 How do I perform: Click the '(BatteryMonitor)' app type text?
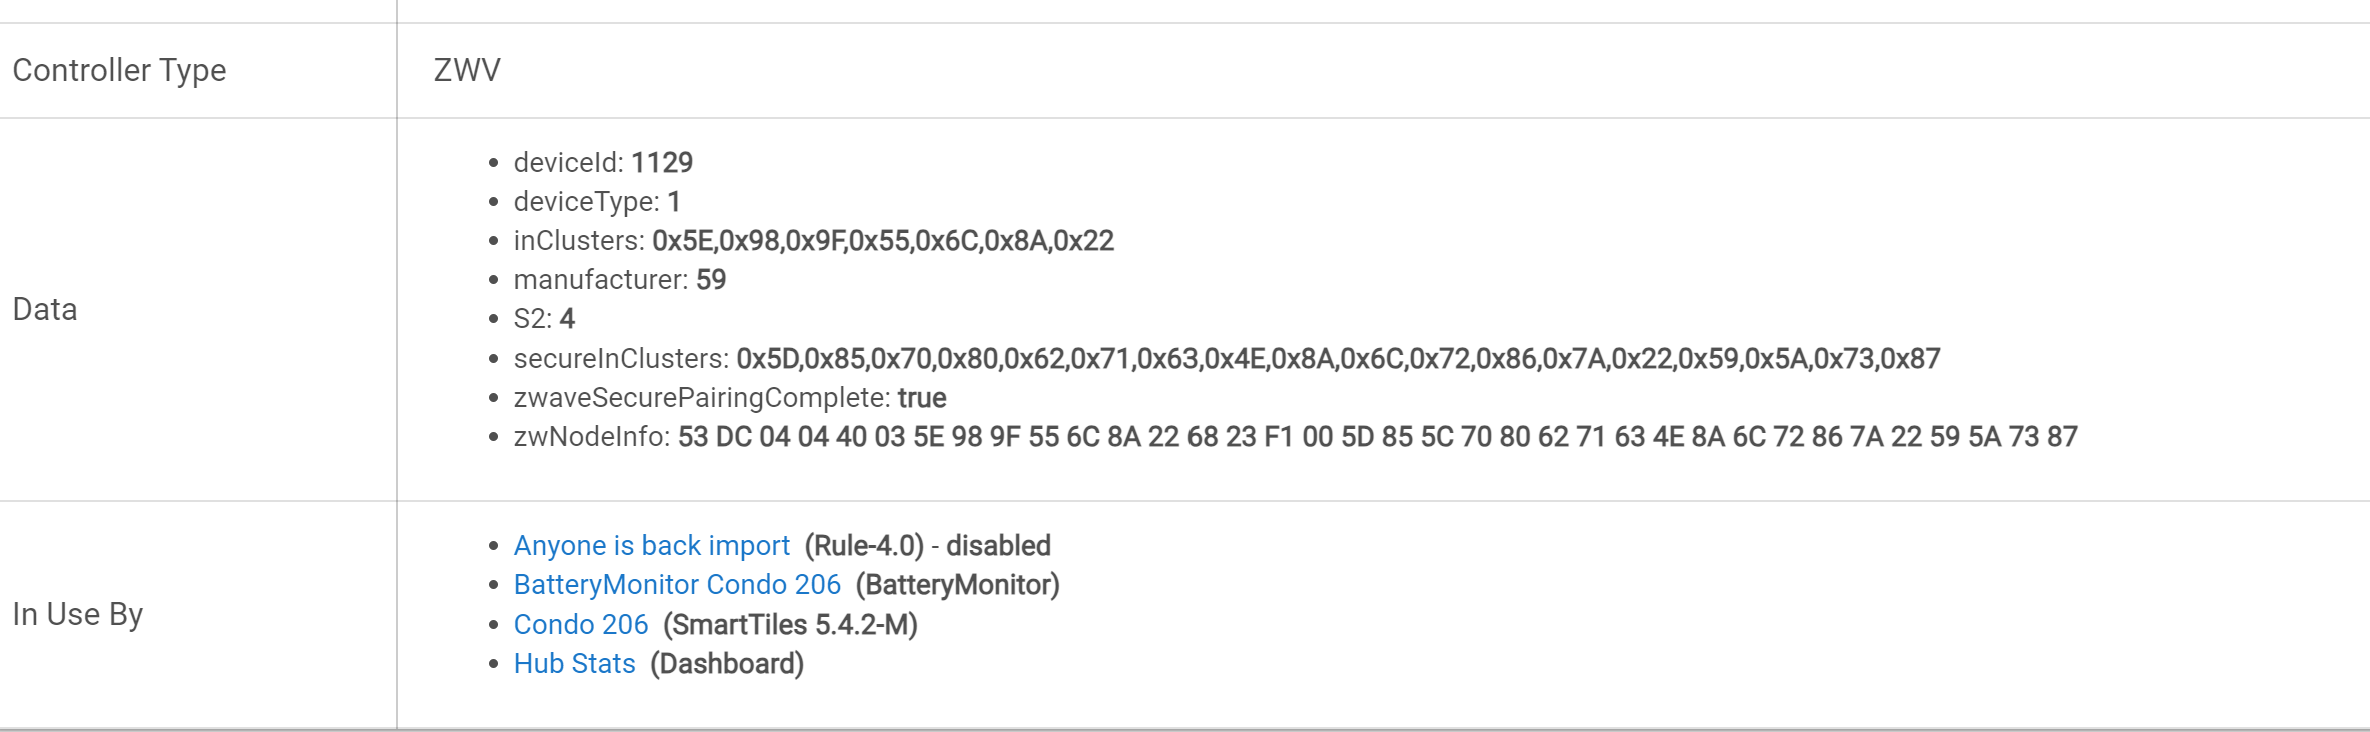[x=958, y=585]
